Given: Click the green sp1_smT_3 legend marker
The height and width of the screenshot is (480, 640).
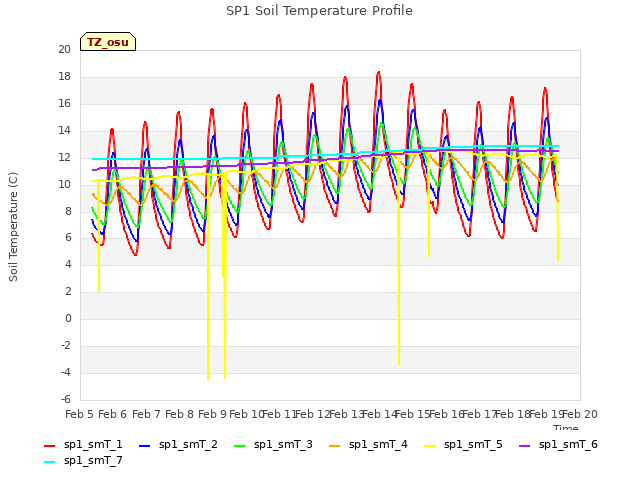Looking at the screenshot, I should tap(240, 446).
